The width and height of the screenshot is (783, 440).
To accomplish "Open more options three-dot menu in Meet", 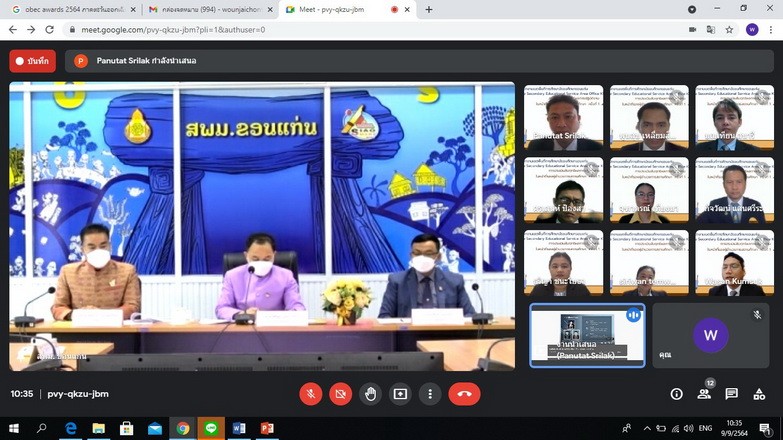I will (x=429, y=394).
